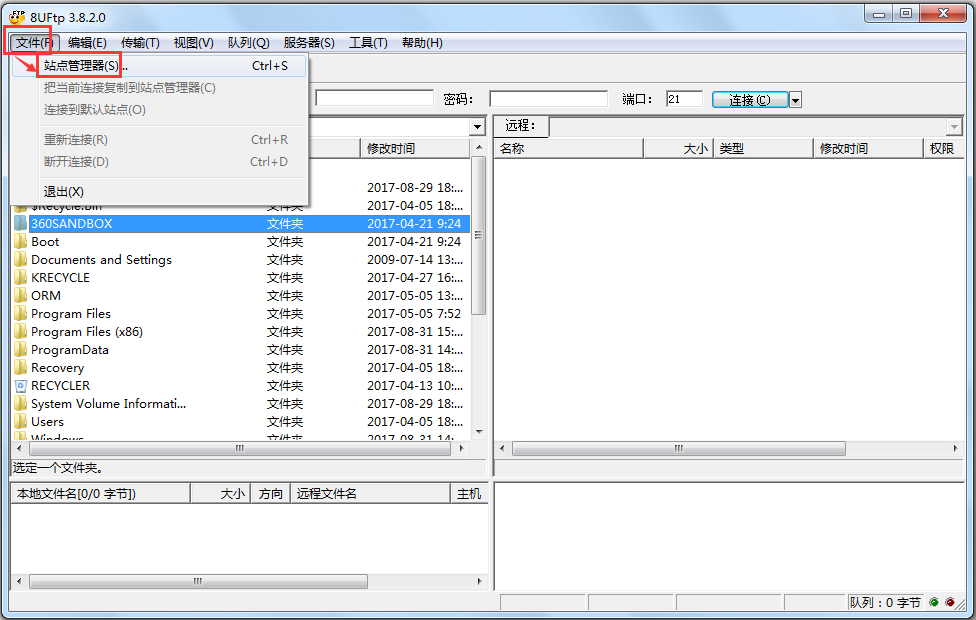Open the dropdown arrow beside the 连接 button
Viewport: 976px width, 620px height.
click(795, 100)
